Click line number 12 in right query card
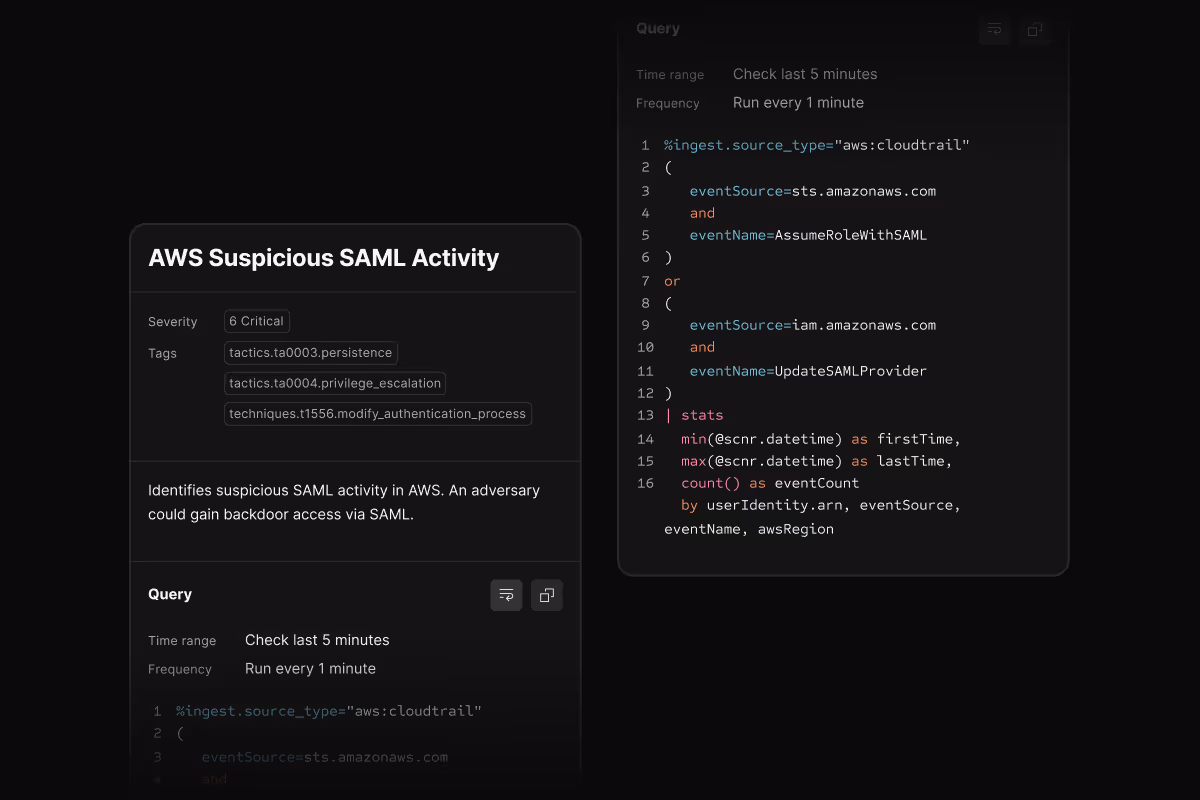 tap(645, 393)
